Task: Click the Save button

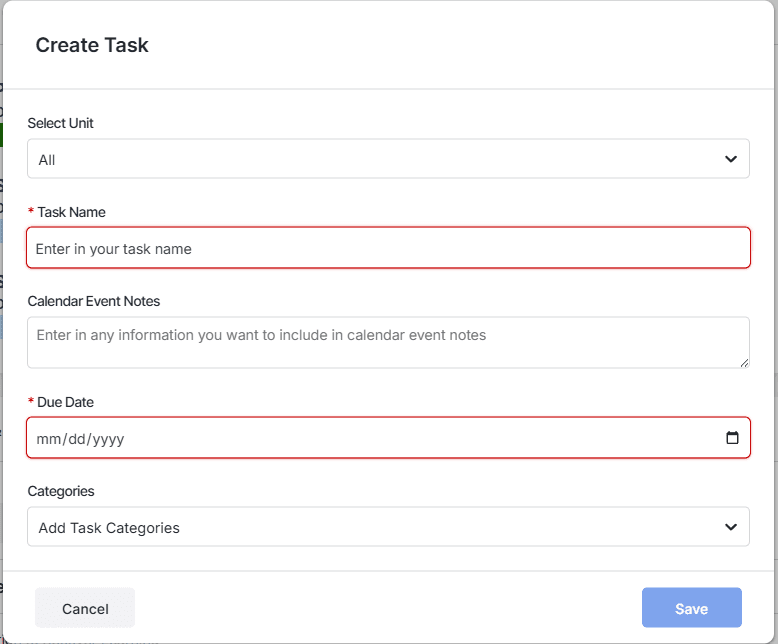Action: (x=692, y=608)
